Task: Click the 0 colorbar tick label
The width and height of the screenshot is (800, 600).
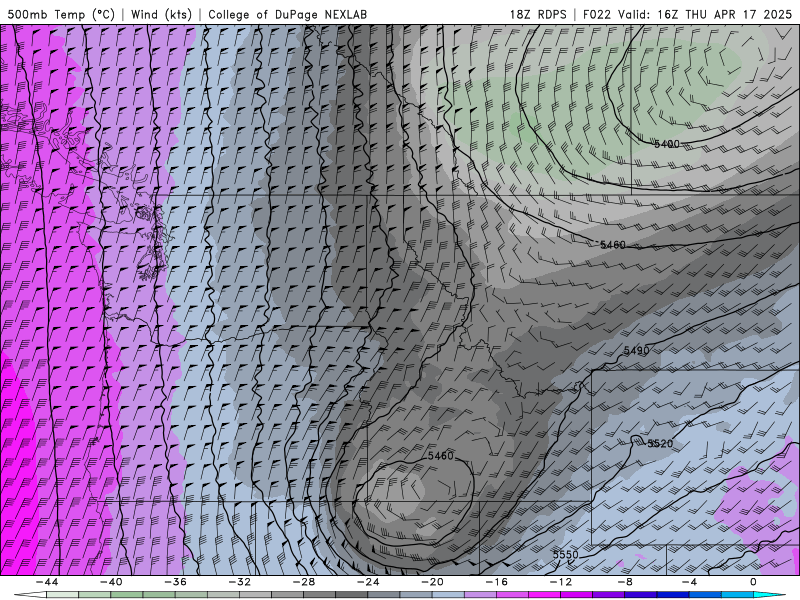Action: (x=754, y=582)
